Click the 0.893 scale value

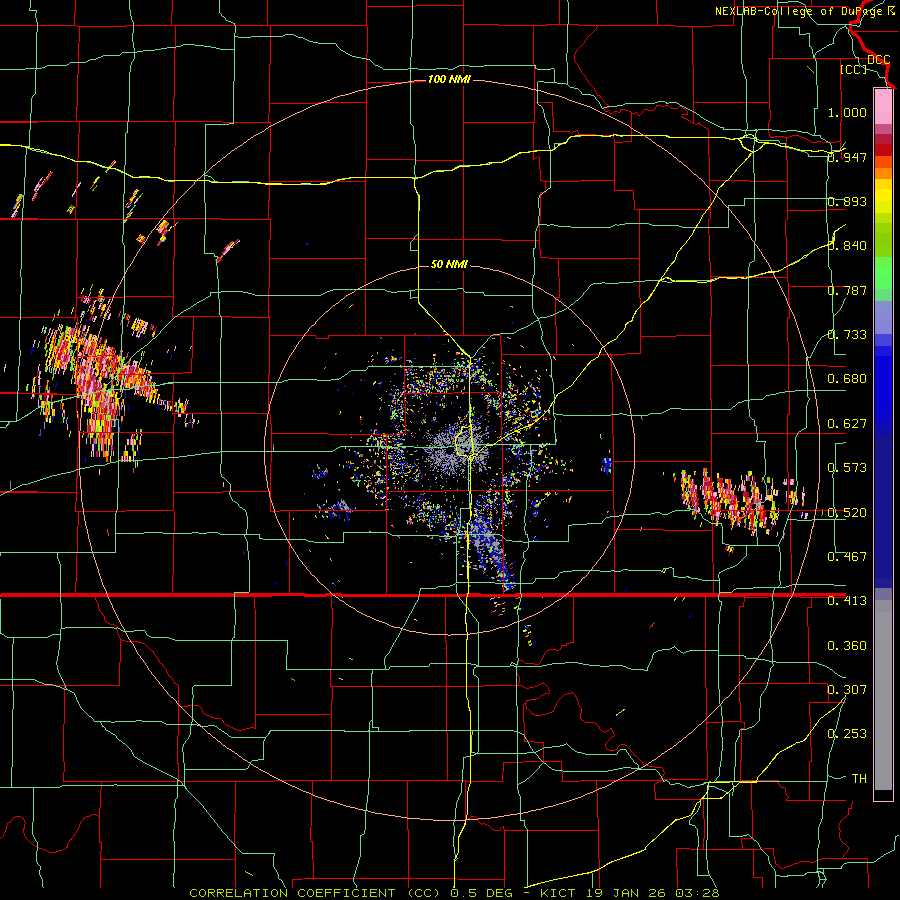(x=847, y=201)
